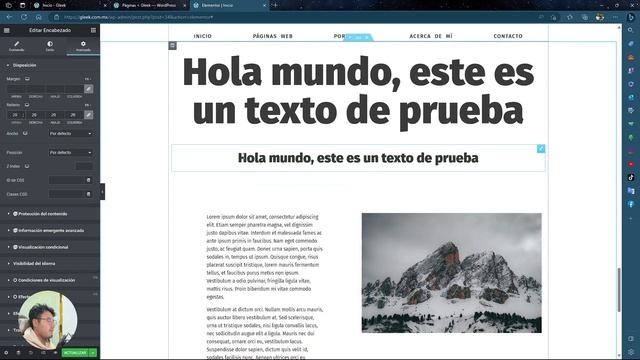Expand Visibilidad del idioma section
The image size is (640, 360).
[x=50, y=264]
